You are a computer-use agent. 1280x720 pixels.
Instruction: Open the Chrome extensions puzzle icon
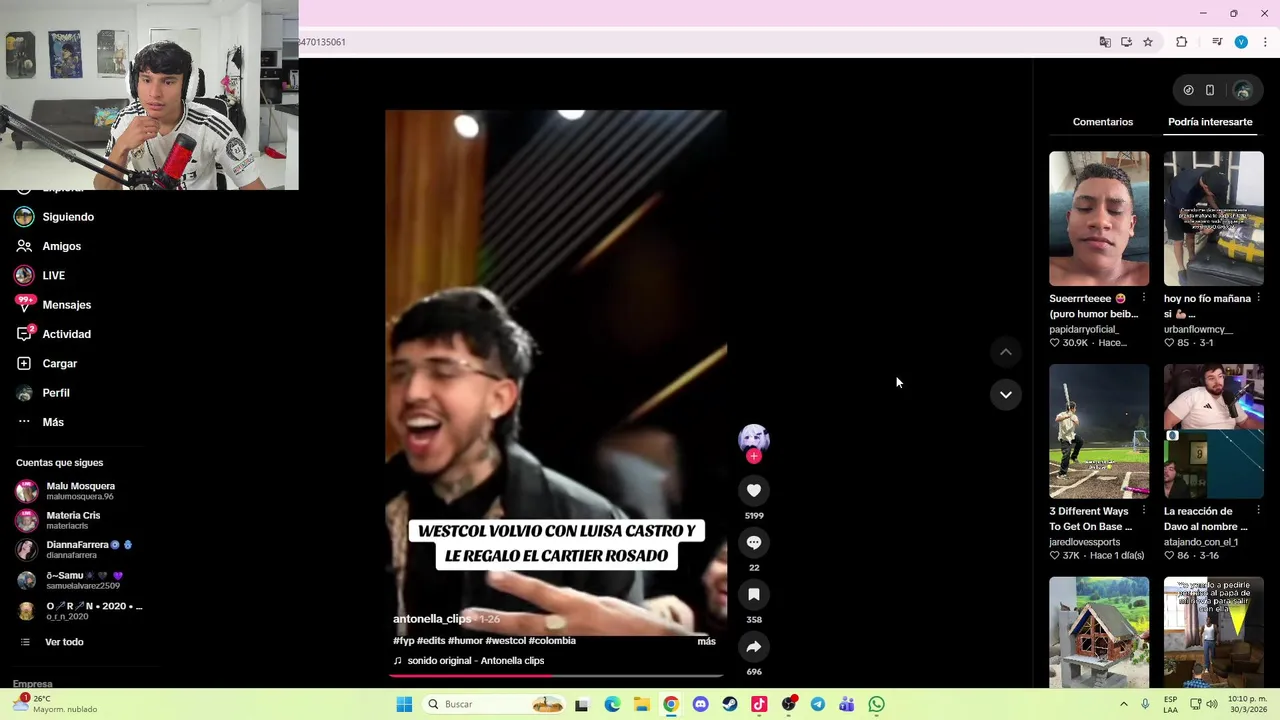coord(1182,42)
